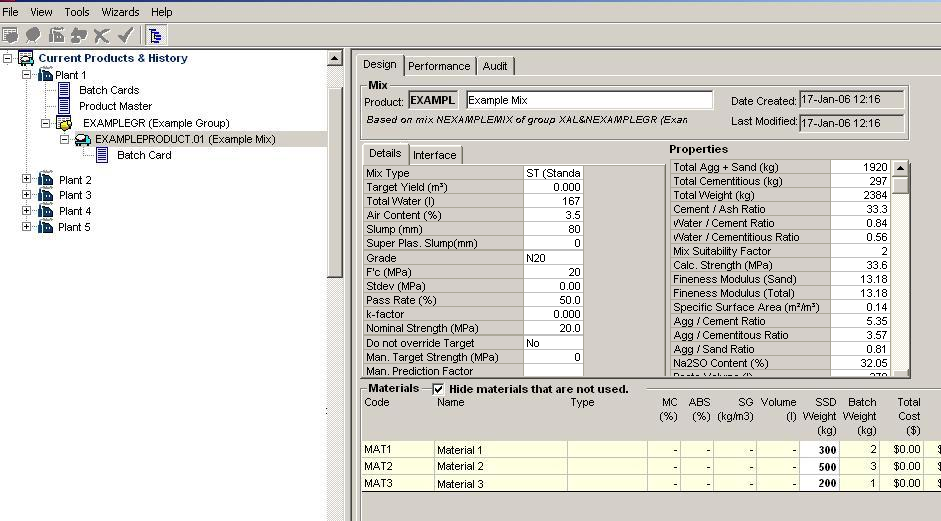Select the Batch Card item under EXAMPLEPRODUCT.01
Screen dimensions: 941x521
tap(144, 155)
